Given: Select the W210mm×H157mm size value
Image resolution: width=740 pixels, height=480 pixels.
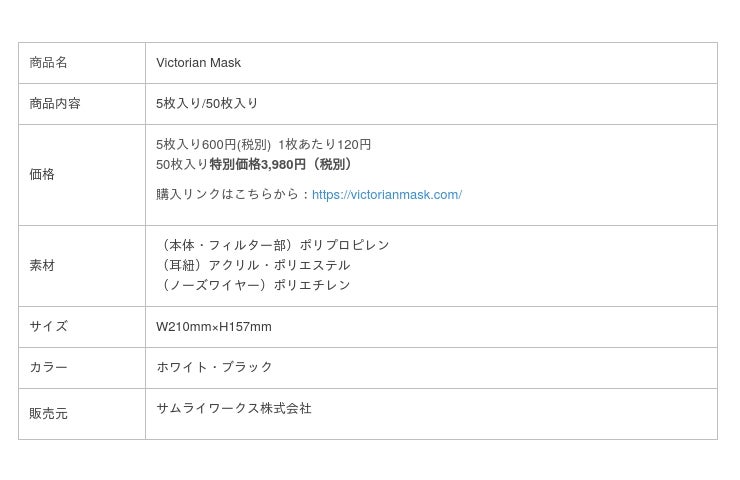Looking at the screenshot, I should (214, 327).
